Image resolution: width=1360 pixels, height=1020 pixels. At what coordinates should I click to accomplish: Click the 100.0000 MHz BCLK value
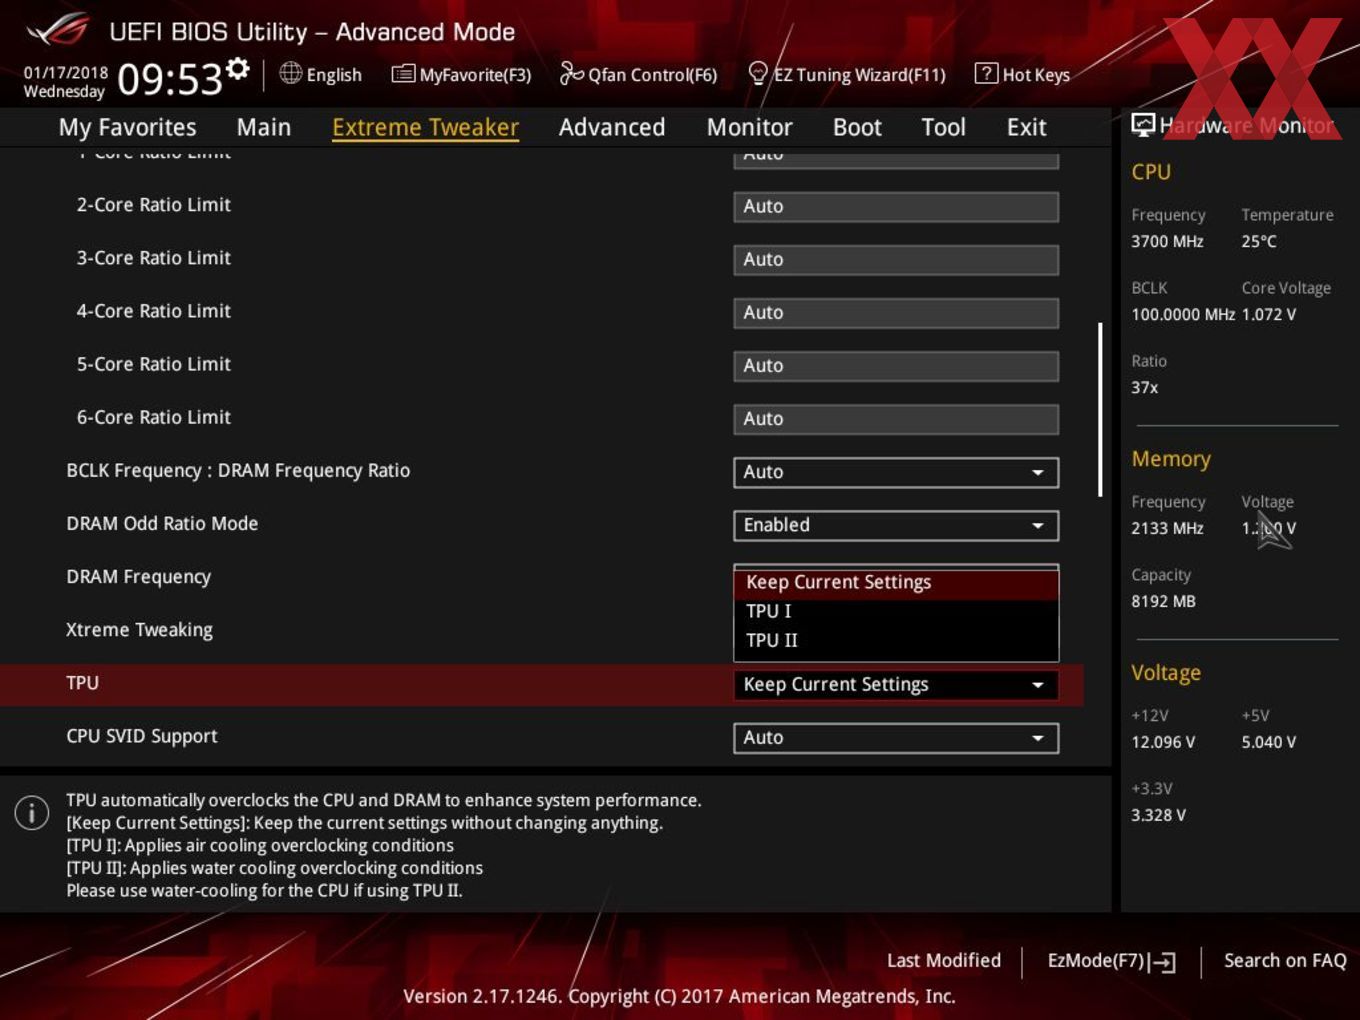click(x=1183, y=314)
